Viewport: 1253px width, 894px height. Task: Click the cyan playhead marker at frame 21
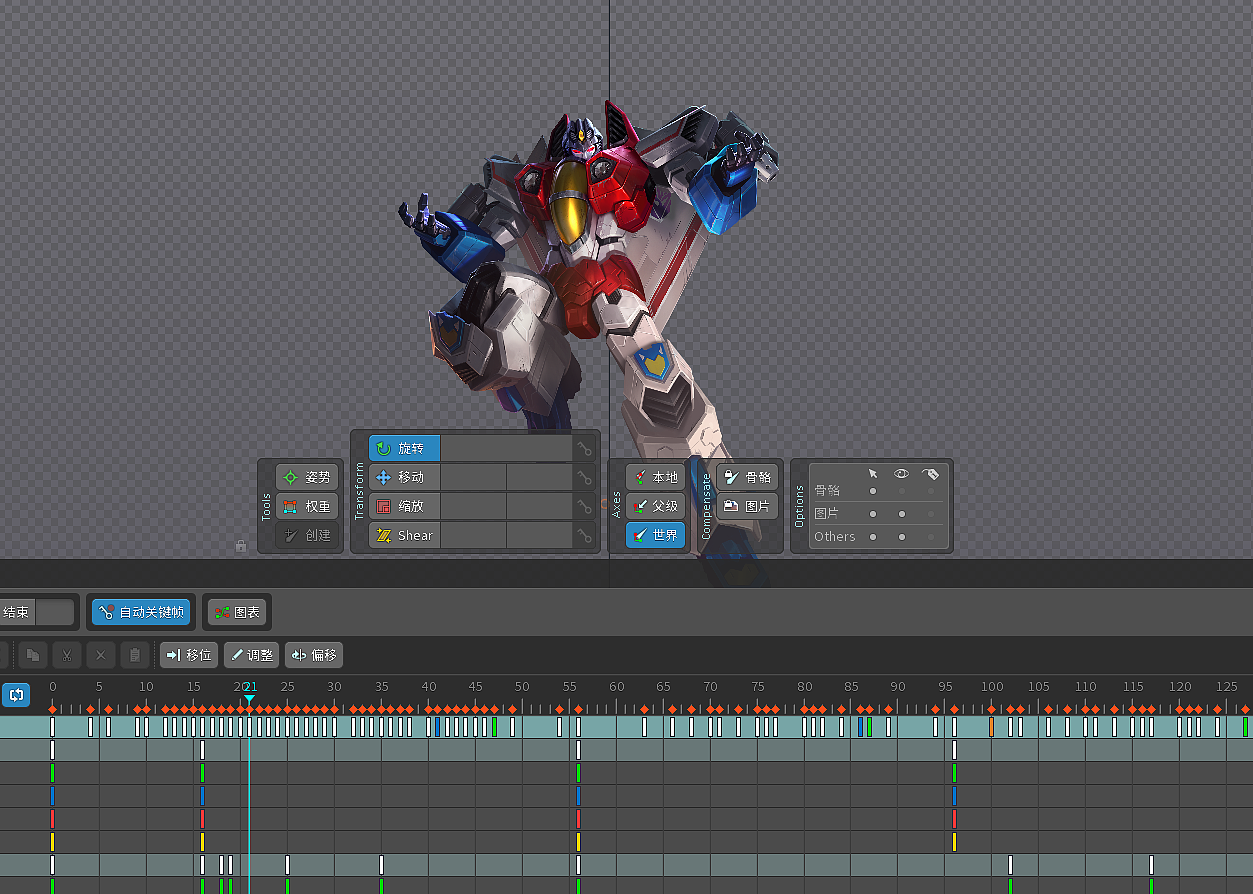(x=249, y=697)
